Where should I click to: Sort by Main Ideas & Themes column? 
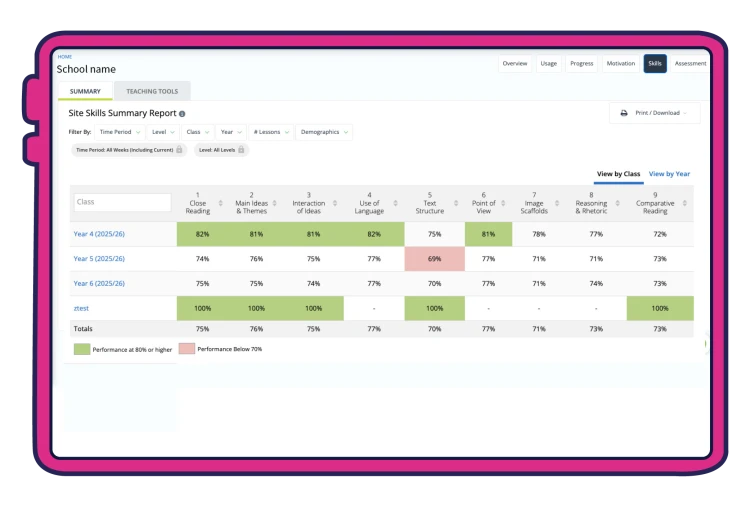click(x=275, y=203)
